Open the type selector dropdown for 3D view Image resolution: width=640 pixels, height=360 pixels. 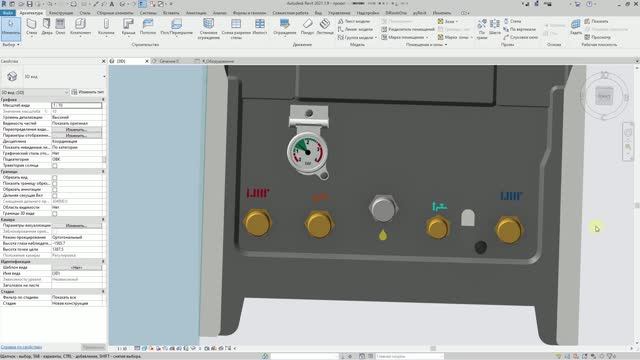[x=104, y=77]
